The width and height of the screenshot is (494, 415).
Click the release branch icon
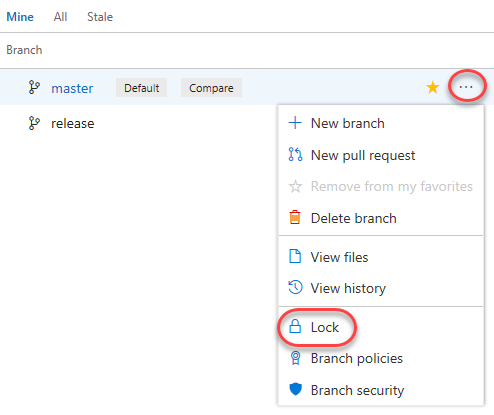(x=34, y=123)
